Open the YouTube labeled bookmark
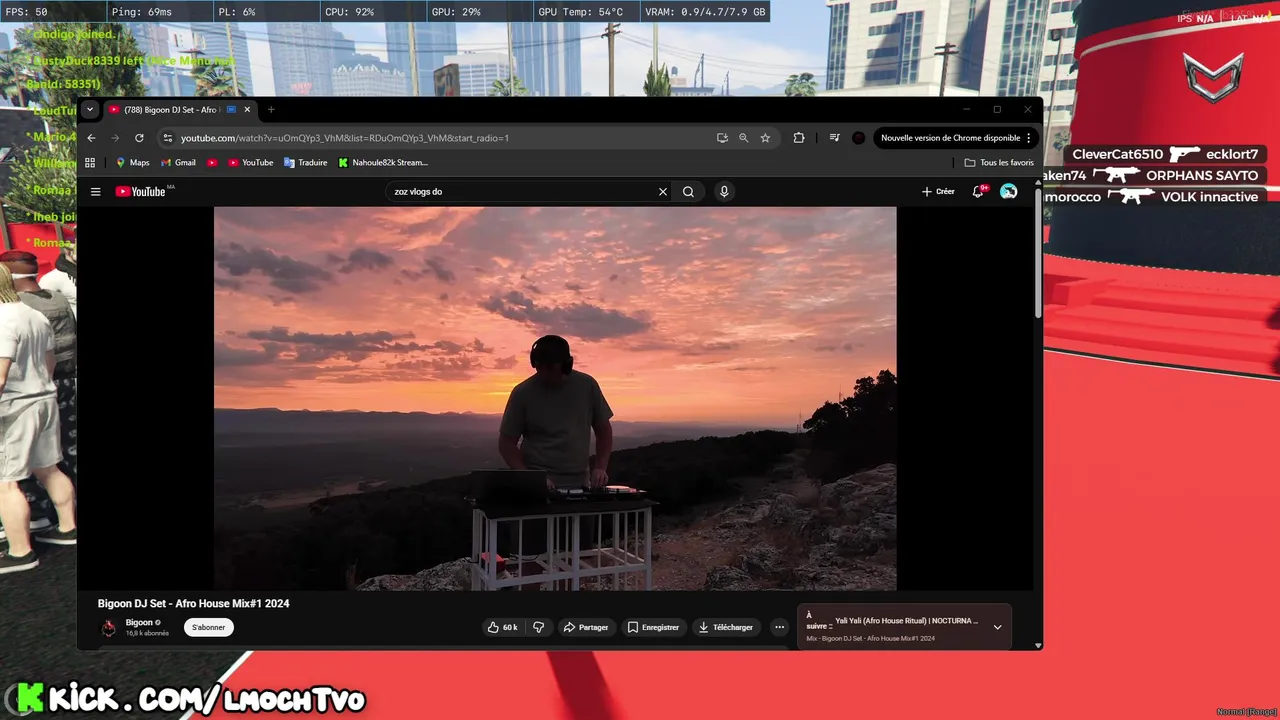Screen dimensions: 1280x720 pyautogui.click(x=250, y=162)
